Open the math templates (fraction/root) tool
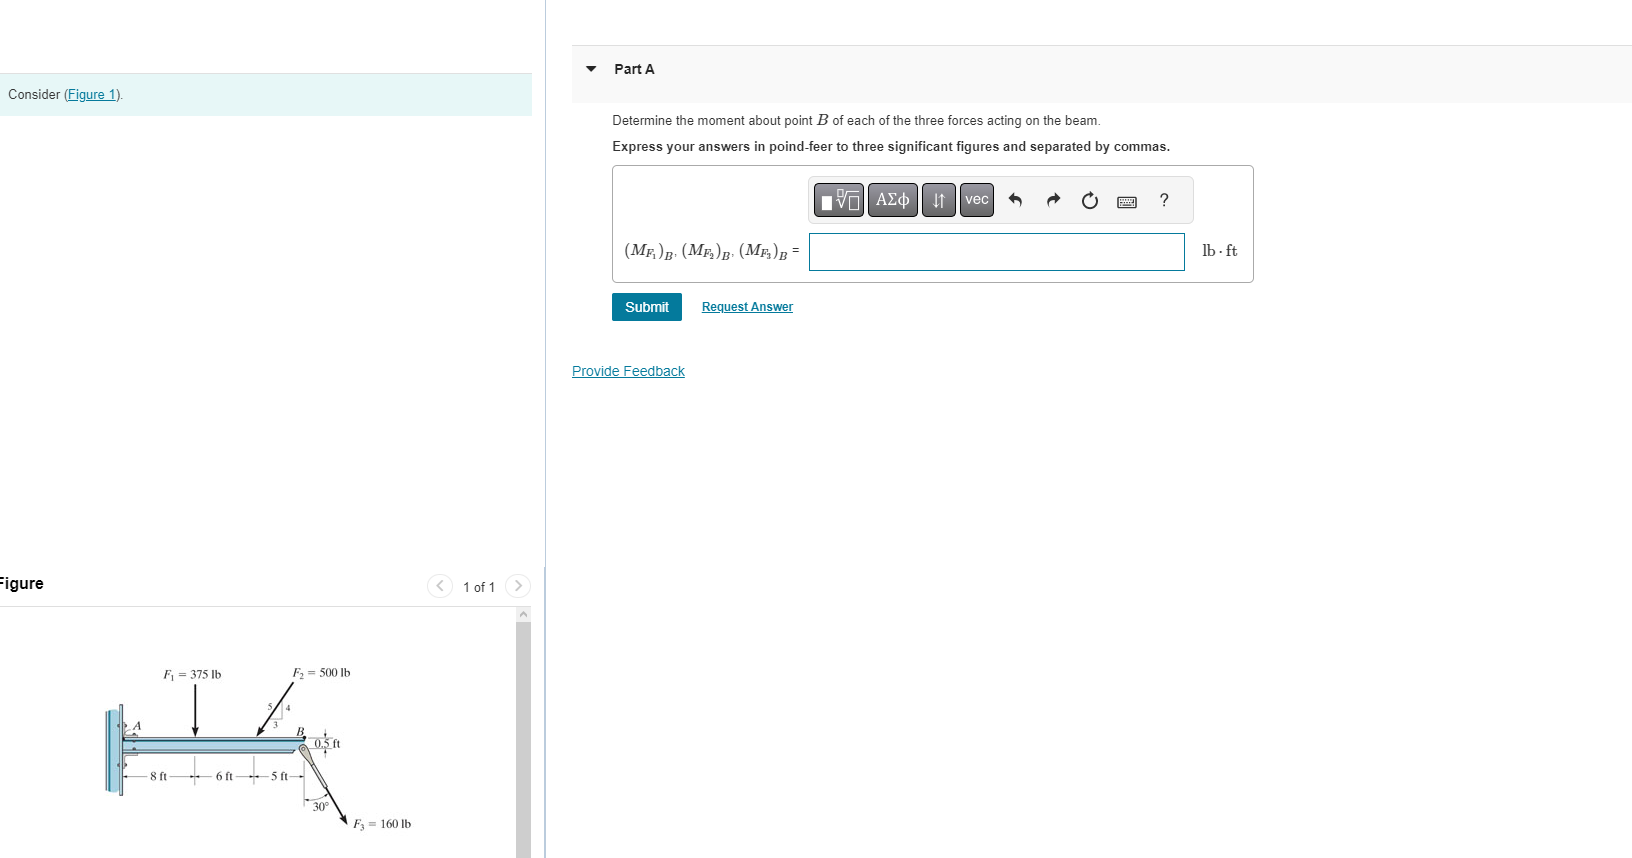This screenshot has height=858, width=1632. [839, 200]
